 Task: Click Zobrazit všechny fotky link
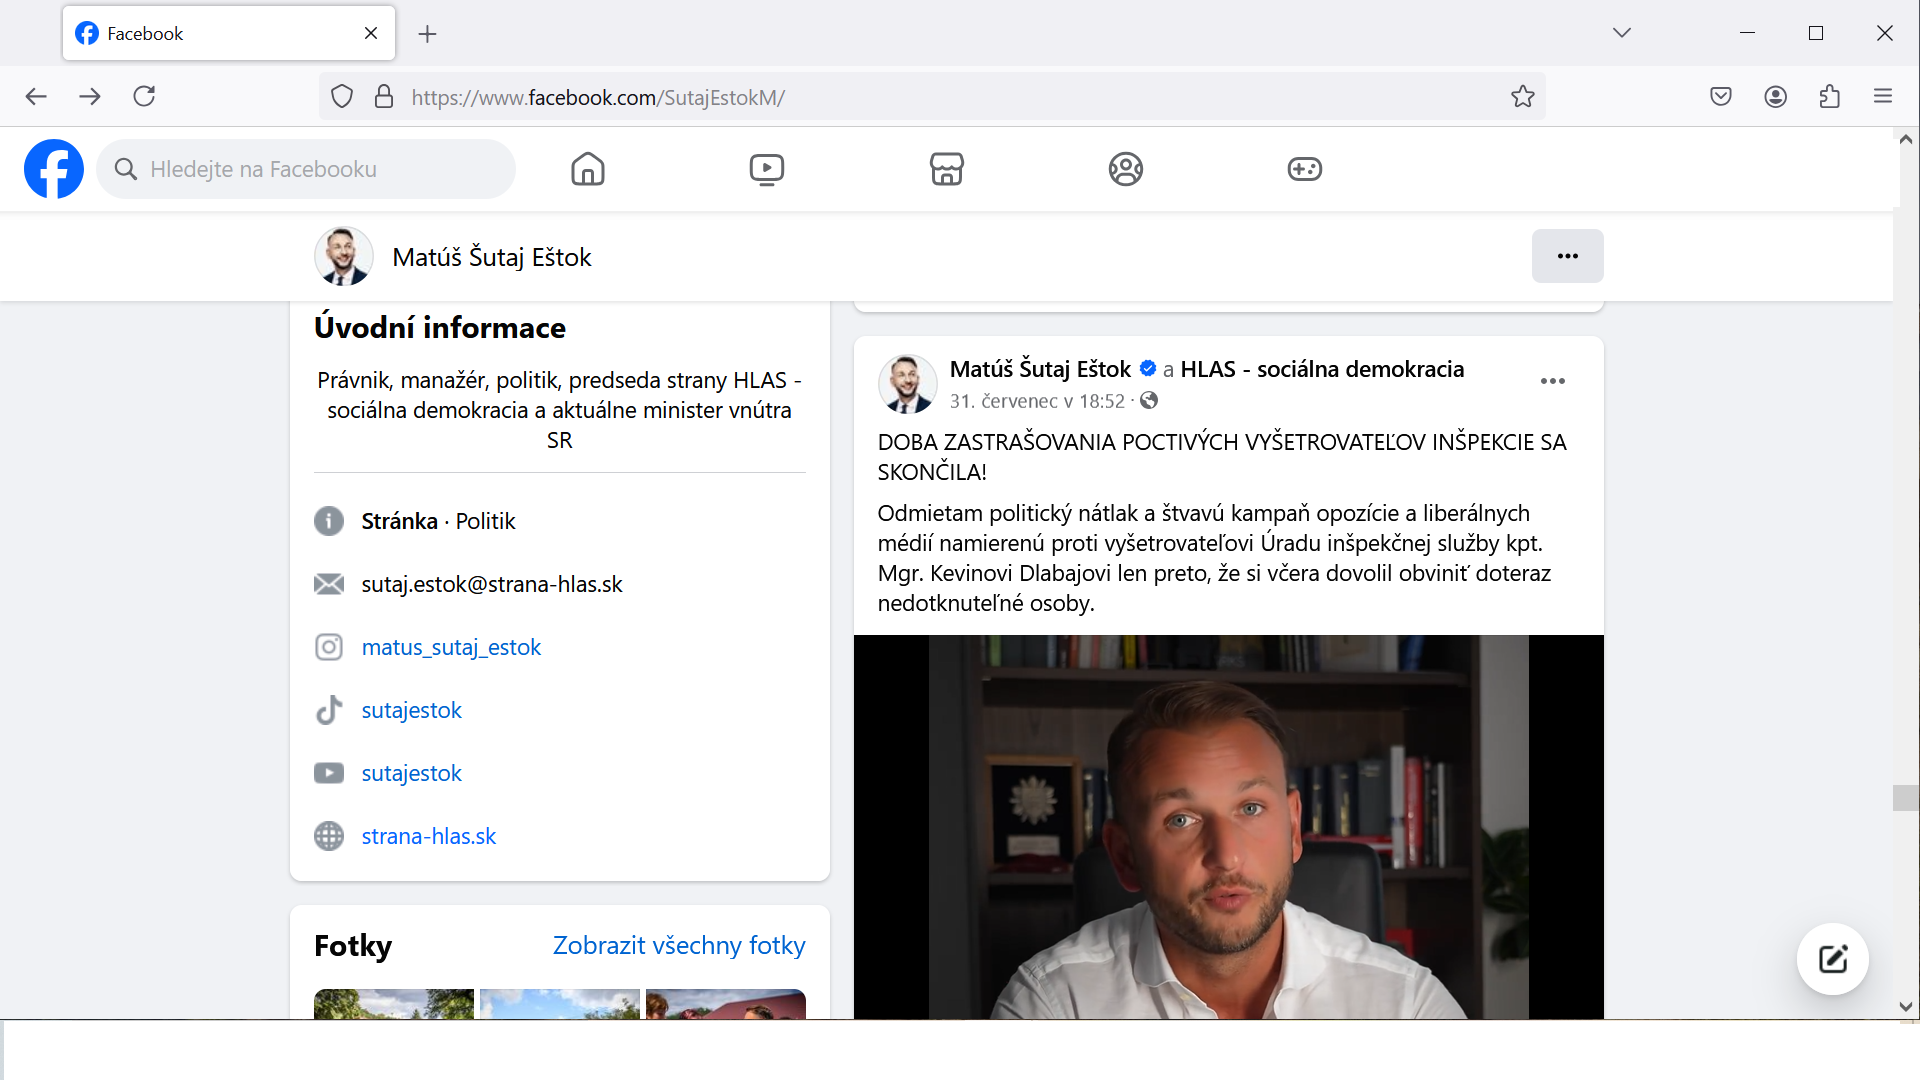click(678, 945)
